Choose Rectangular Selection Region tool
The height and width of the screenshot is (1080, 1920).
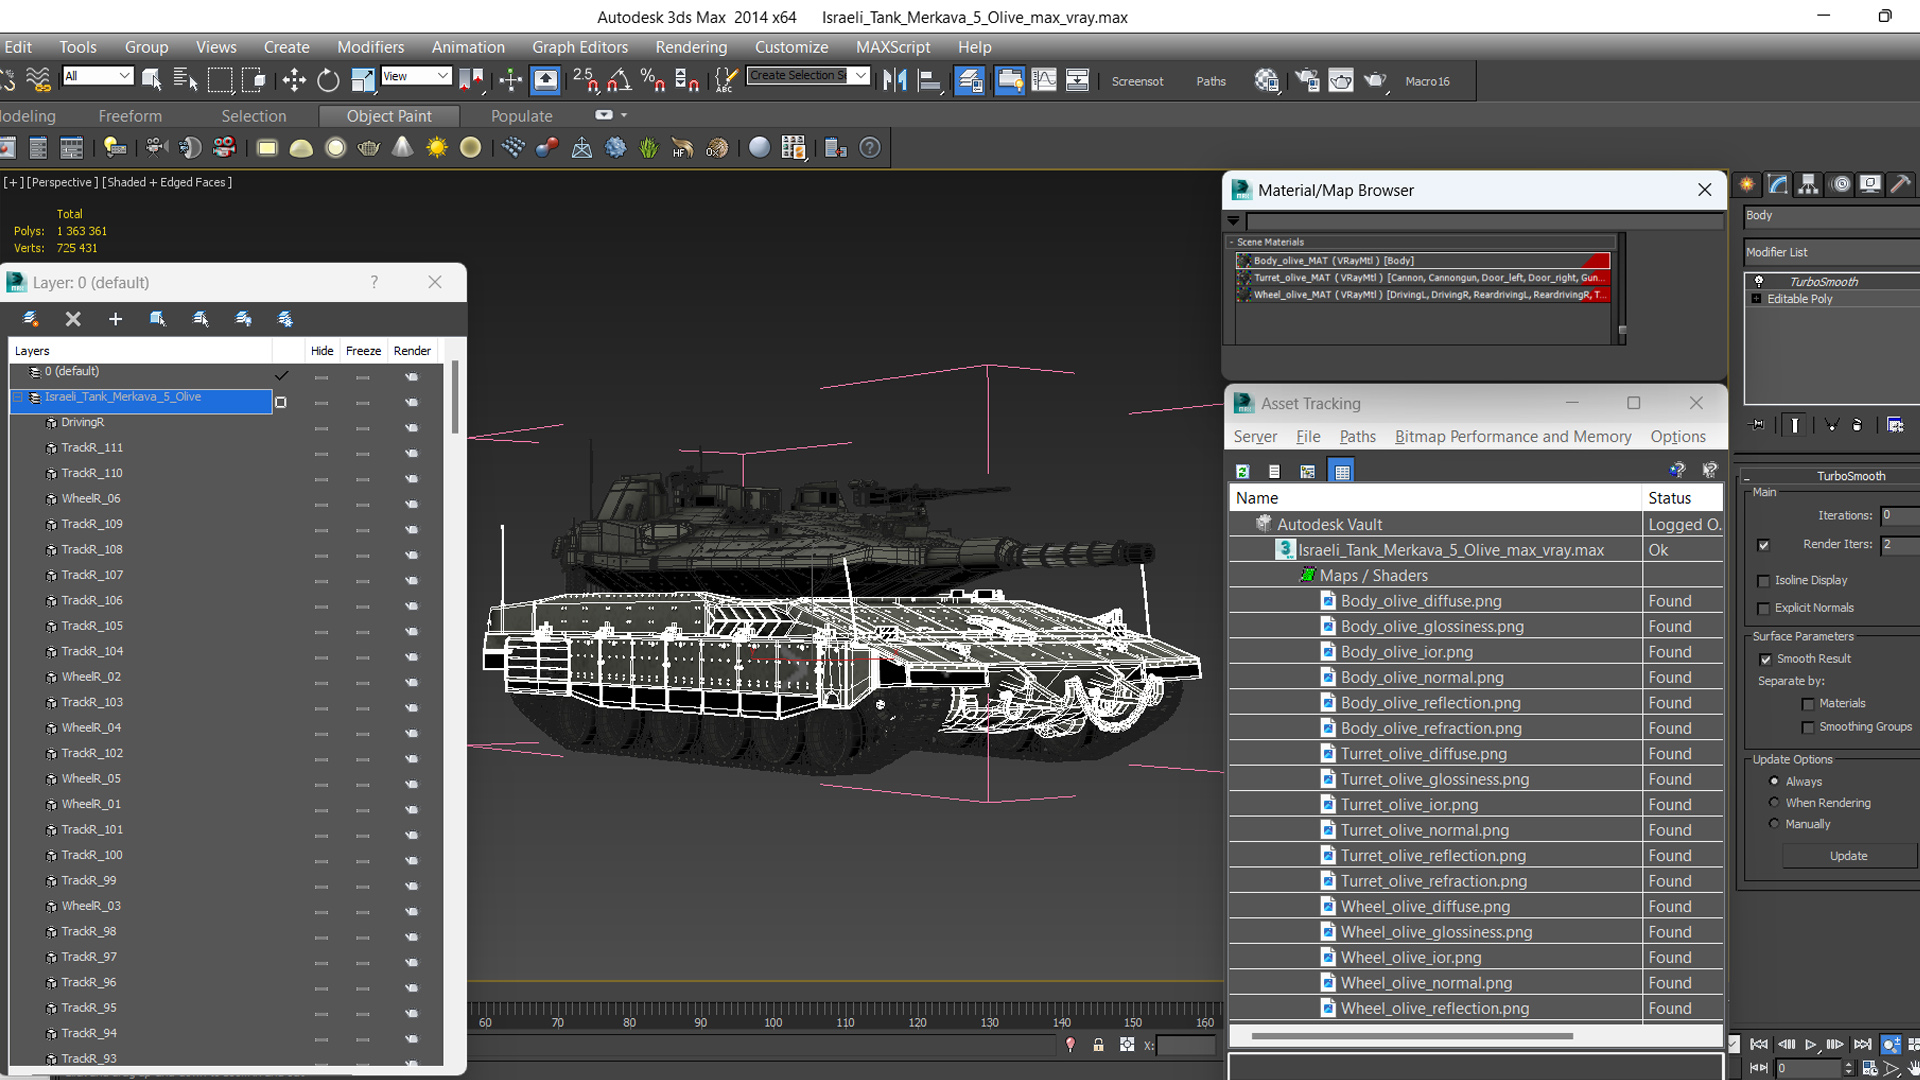pyautogui.click(x=220, y=81)
